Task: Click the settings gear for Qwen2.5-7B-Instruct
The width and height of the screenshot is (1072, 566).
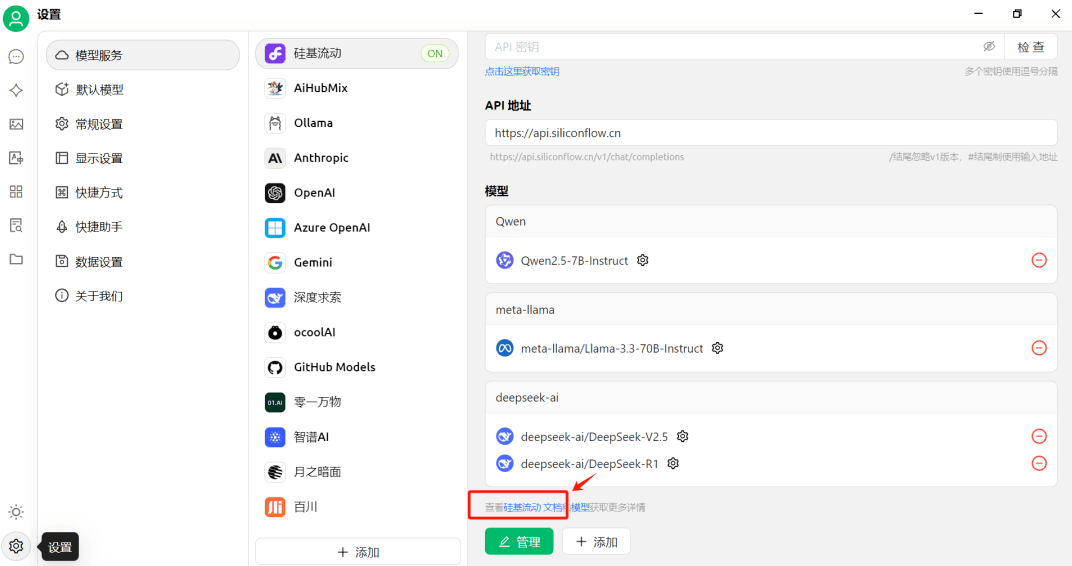Action: (643, 260)
